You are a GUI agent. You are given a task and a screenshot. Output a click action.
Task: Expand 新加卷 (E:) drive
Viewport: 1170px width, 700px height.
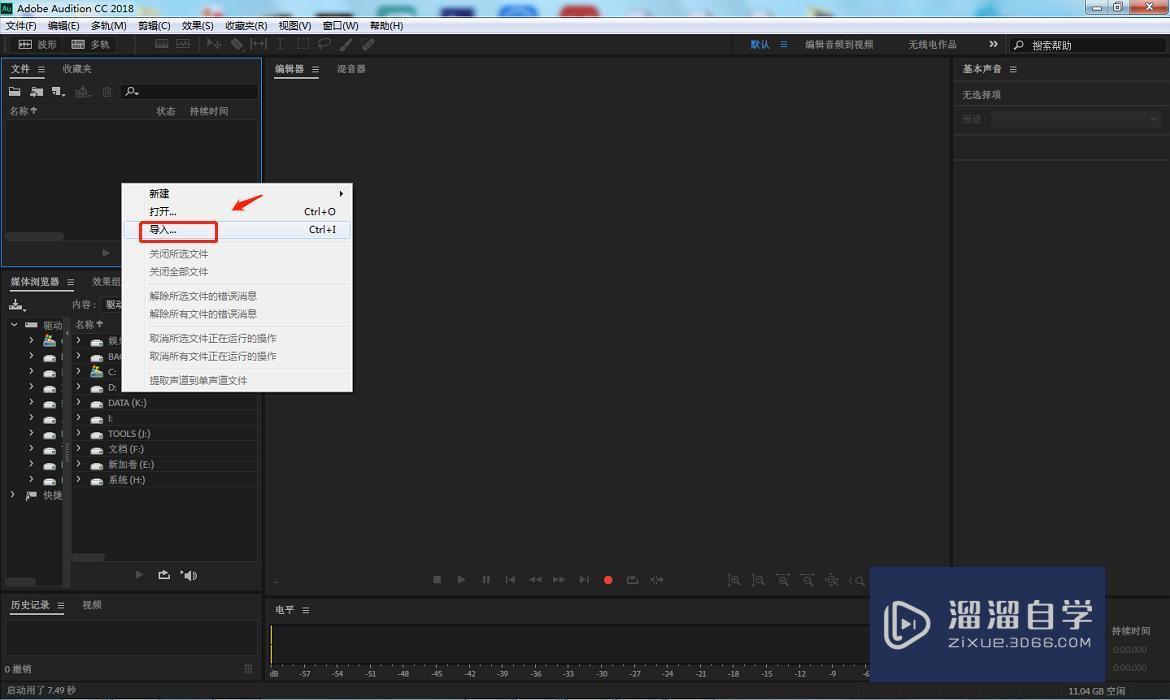coord(78,464)
